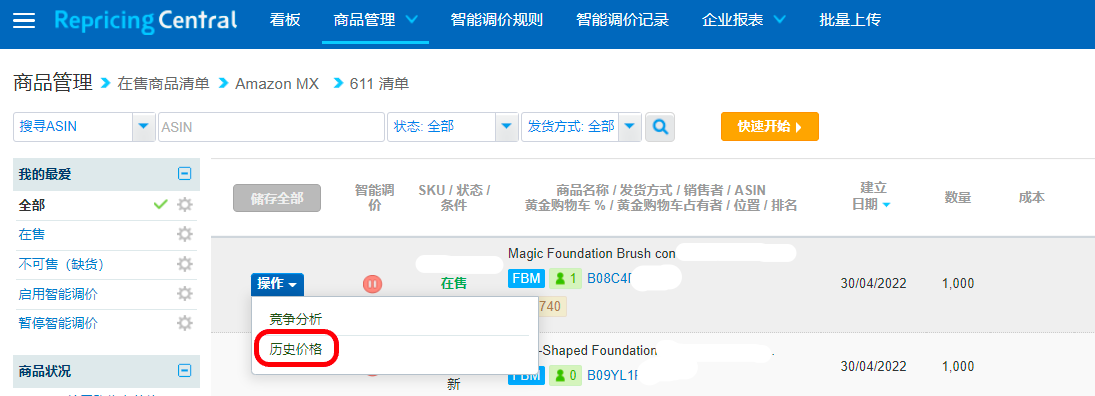The image size is (1095, 396).
Task: Open ASIN link B09YL1
Action: 613,376
